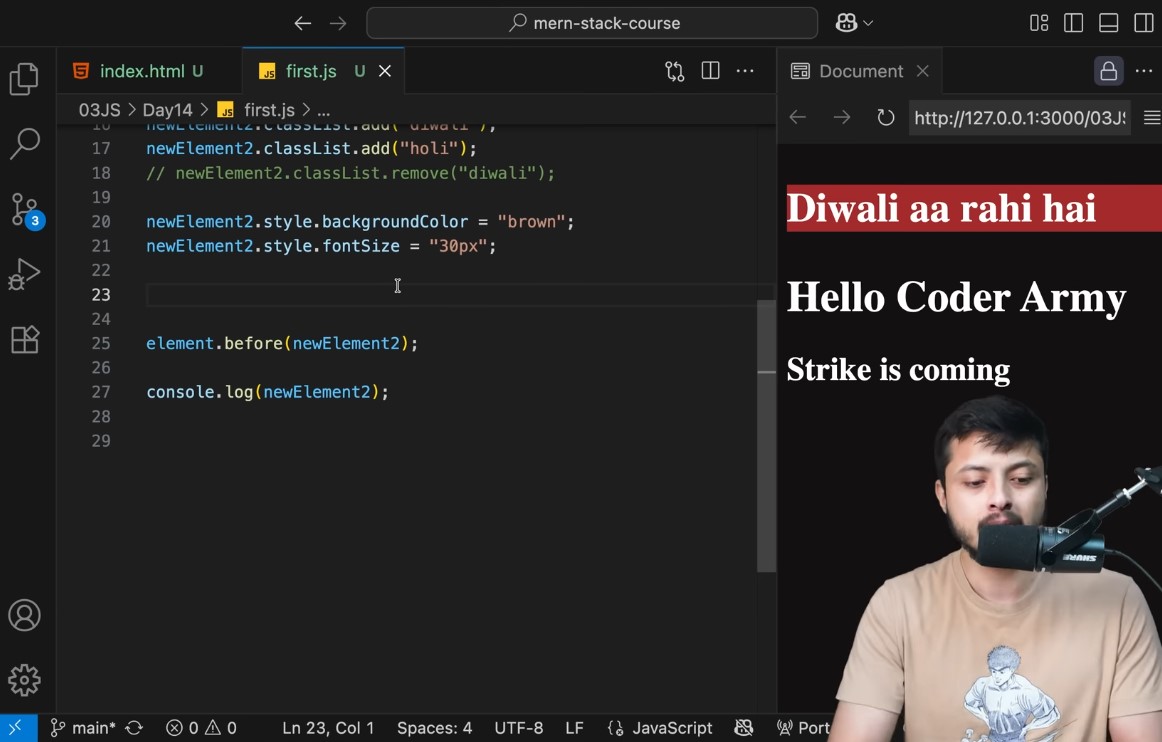This screenshot has height=742, width=1162.
Task: Click the Day14 breadcrumb
Action: [x=167, y=110]
